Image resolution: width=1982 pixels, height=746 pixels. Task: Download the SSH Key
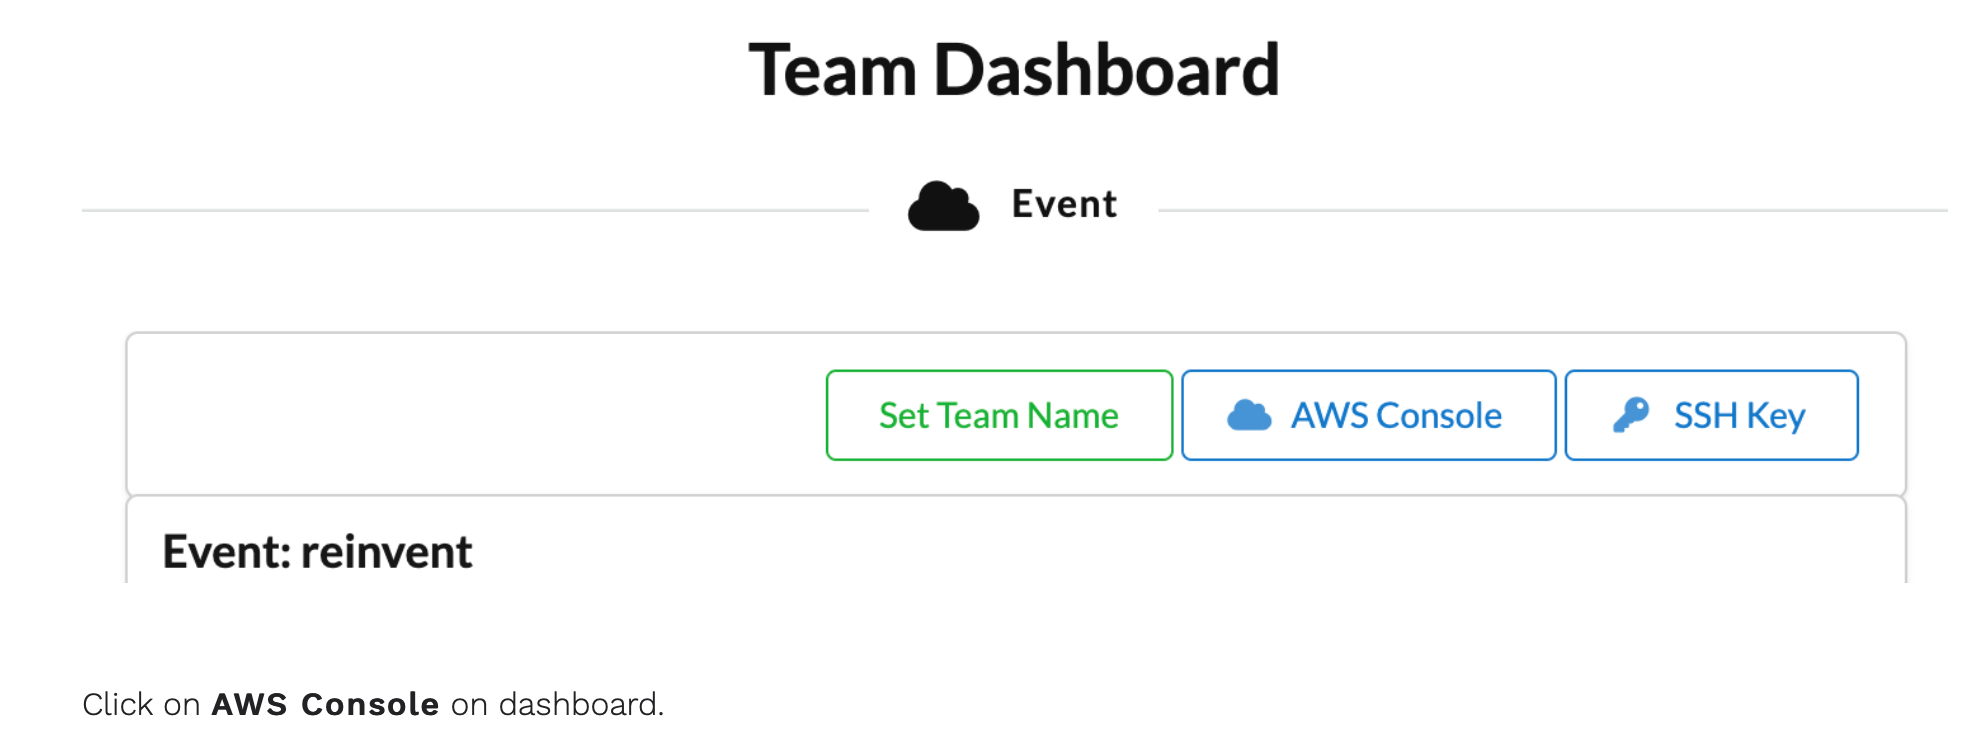(1711, 415)
